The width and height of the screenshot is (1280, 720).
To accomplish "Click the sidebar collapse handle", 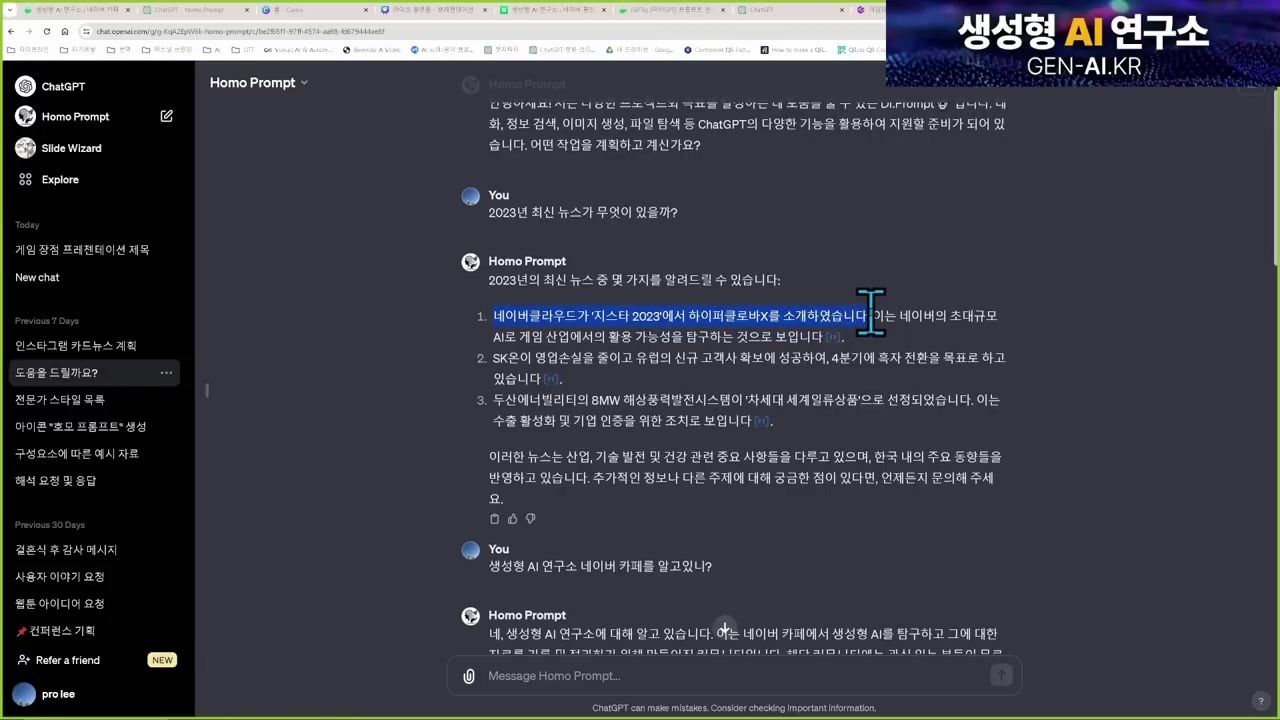I will [207, 390].
